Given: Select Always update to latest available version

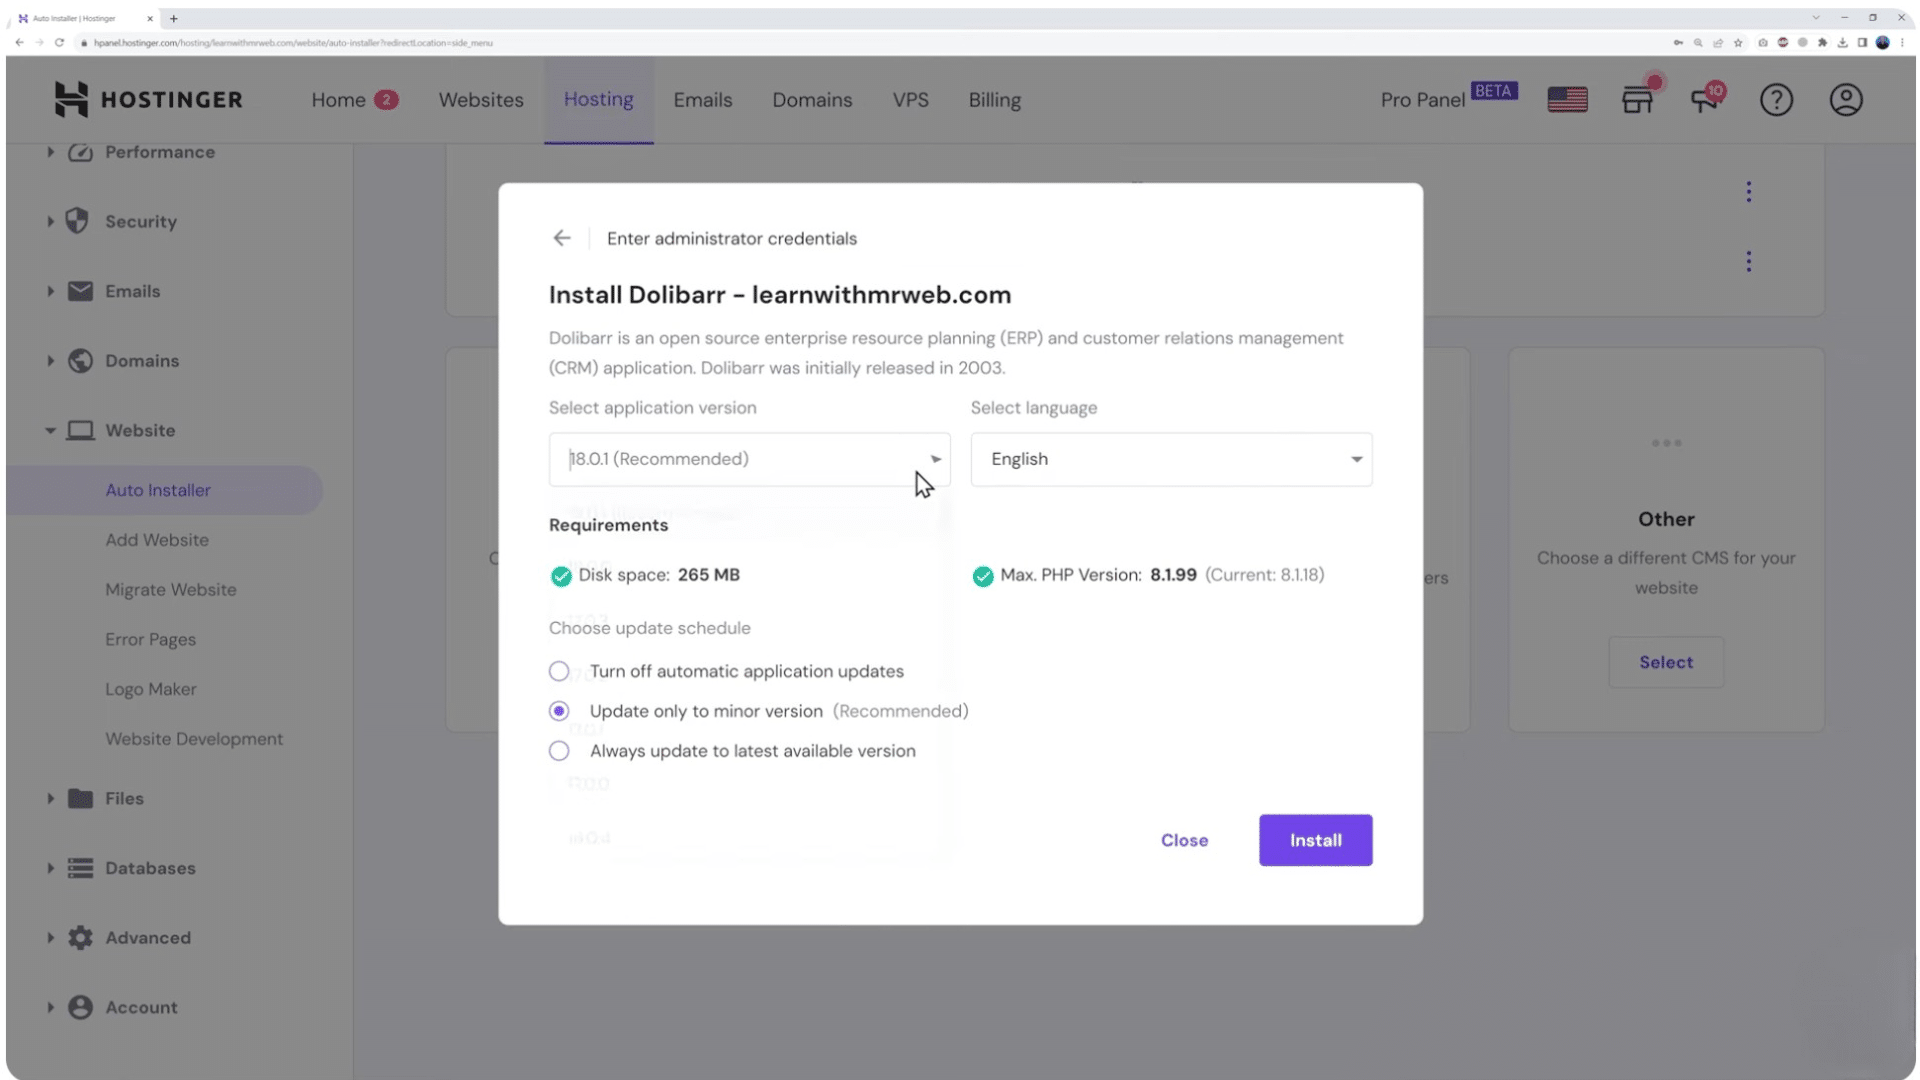Looking at the screenshot, I should point(559,751).
